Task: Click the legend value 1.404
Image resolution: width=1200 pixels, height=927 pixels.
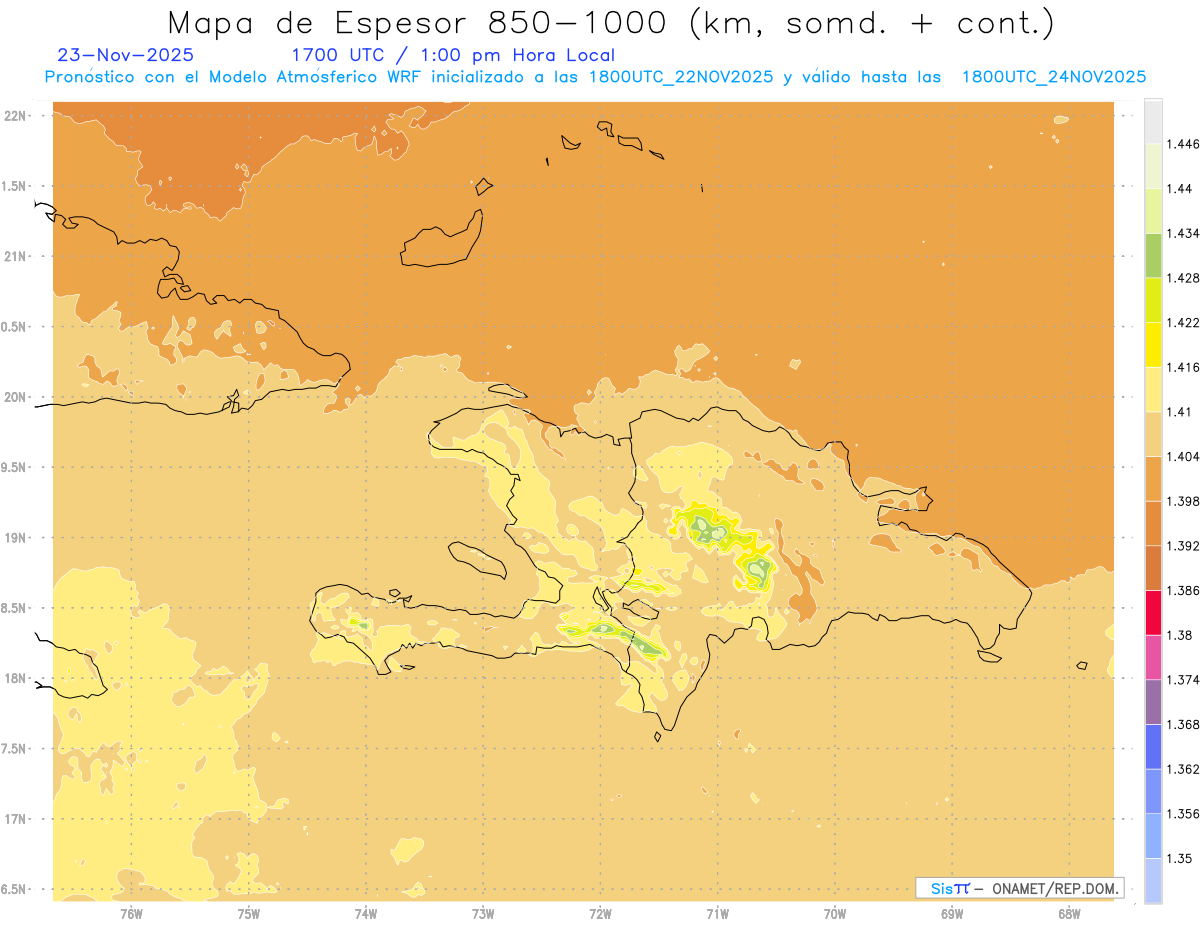Action: [1183, 456]
